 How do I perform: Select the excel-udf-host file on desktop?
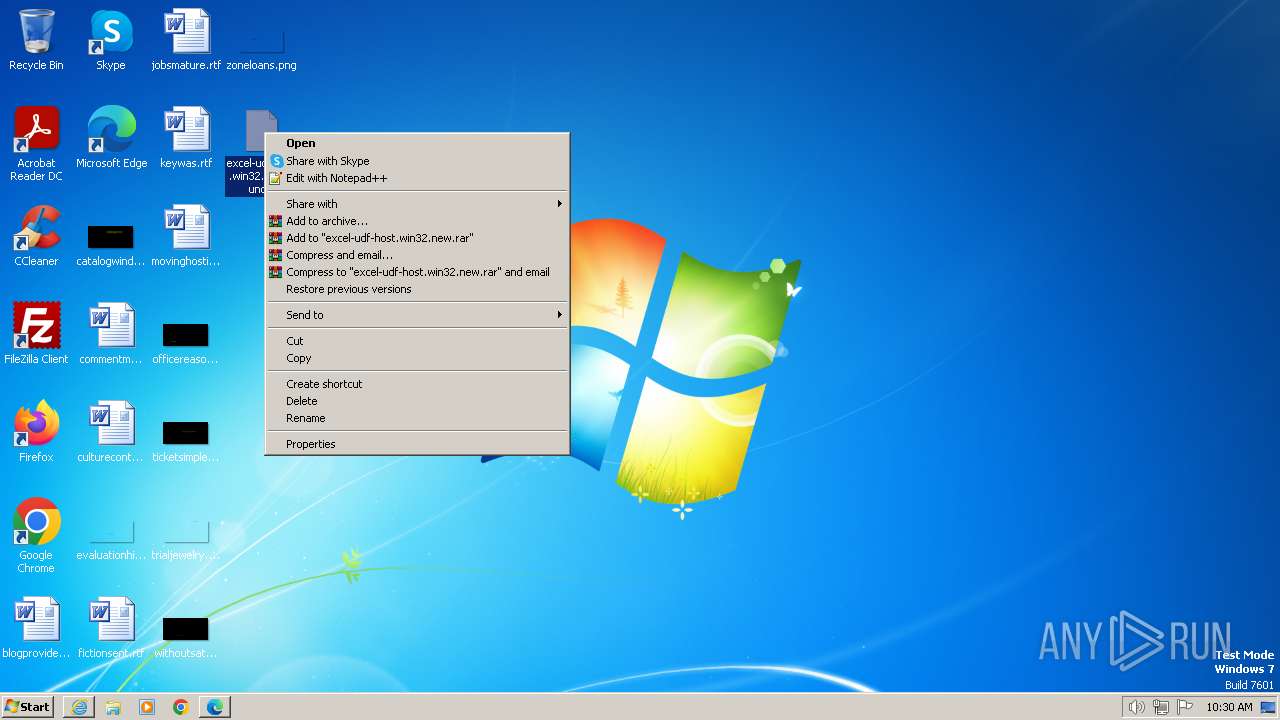246,152
